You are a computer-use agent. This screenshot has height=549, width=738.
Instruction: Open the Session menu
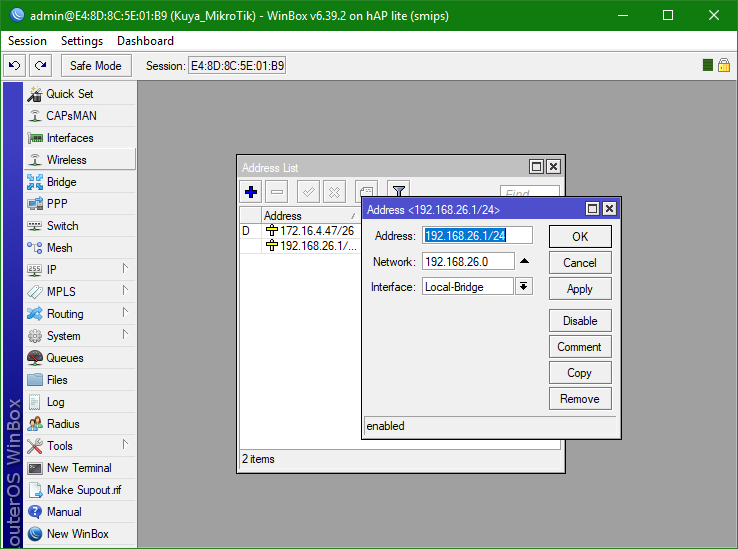[x=27, y=41]
